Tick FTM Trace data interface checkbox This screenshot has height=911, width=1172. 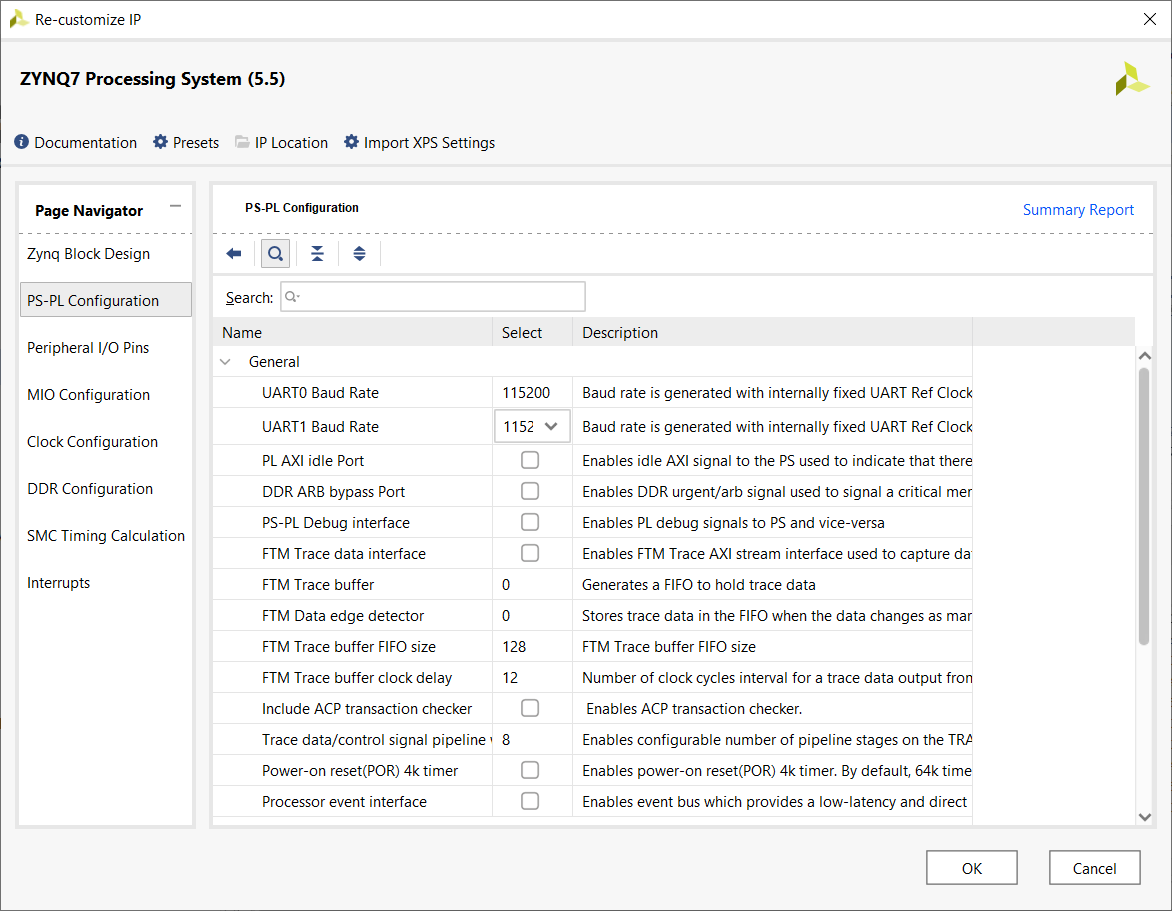click(x=530, y=553)
